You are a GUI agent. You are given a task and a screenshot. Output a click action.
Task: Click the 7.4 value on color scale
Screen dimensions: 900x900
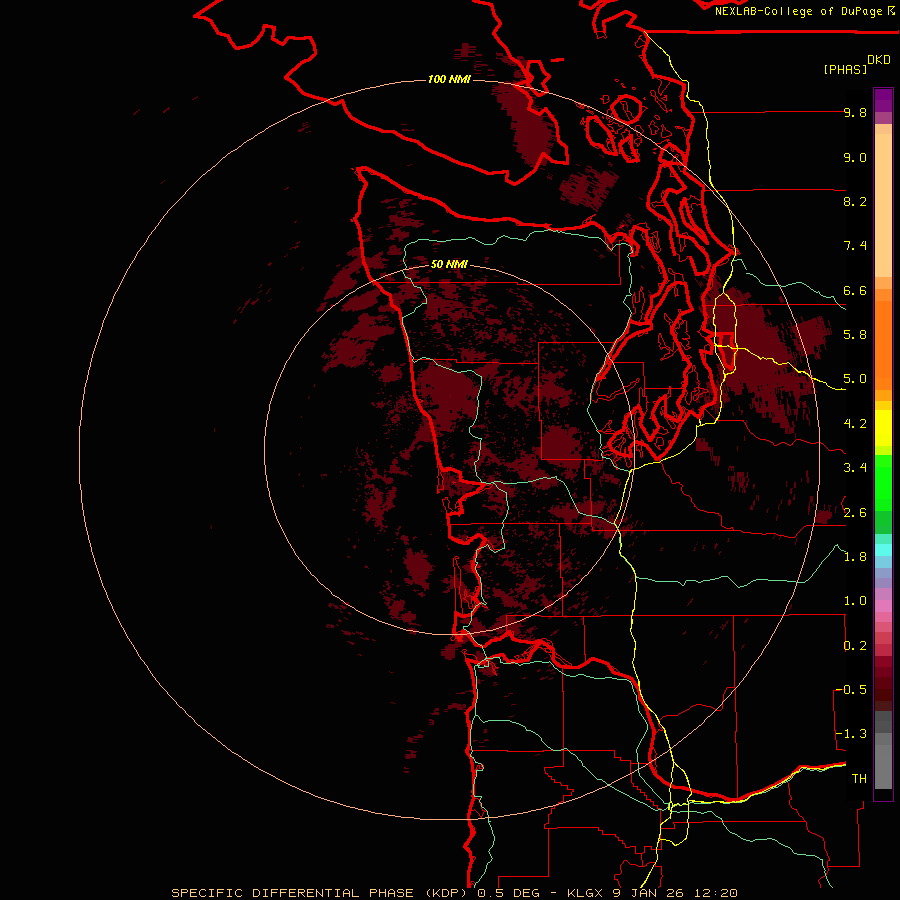855,246
